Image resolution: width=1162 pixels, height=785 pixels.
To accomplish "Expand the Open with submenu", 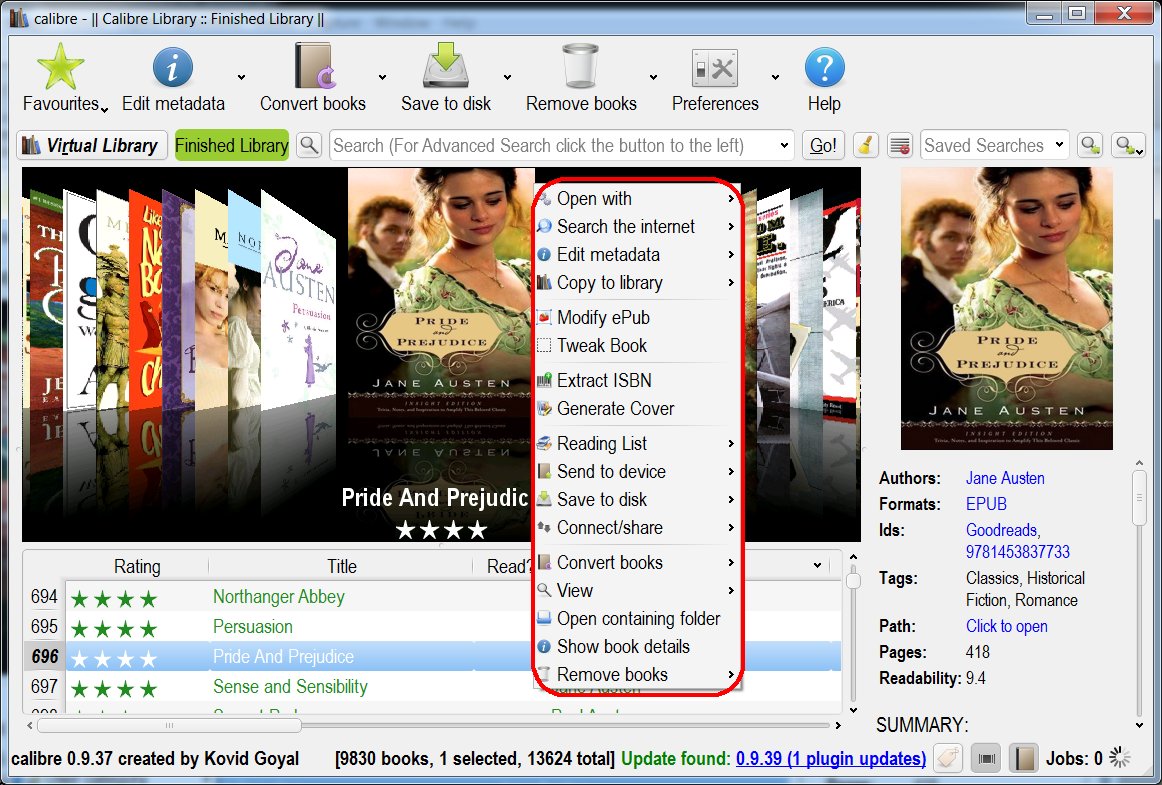I will 637,199.
